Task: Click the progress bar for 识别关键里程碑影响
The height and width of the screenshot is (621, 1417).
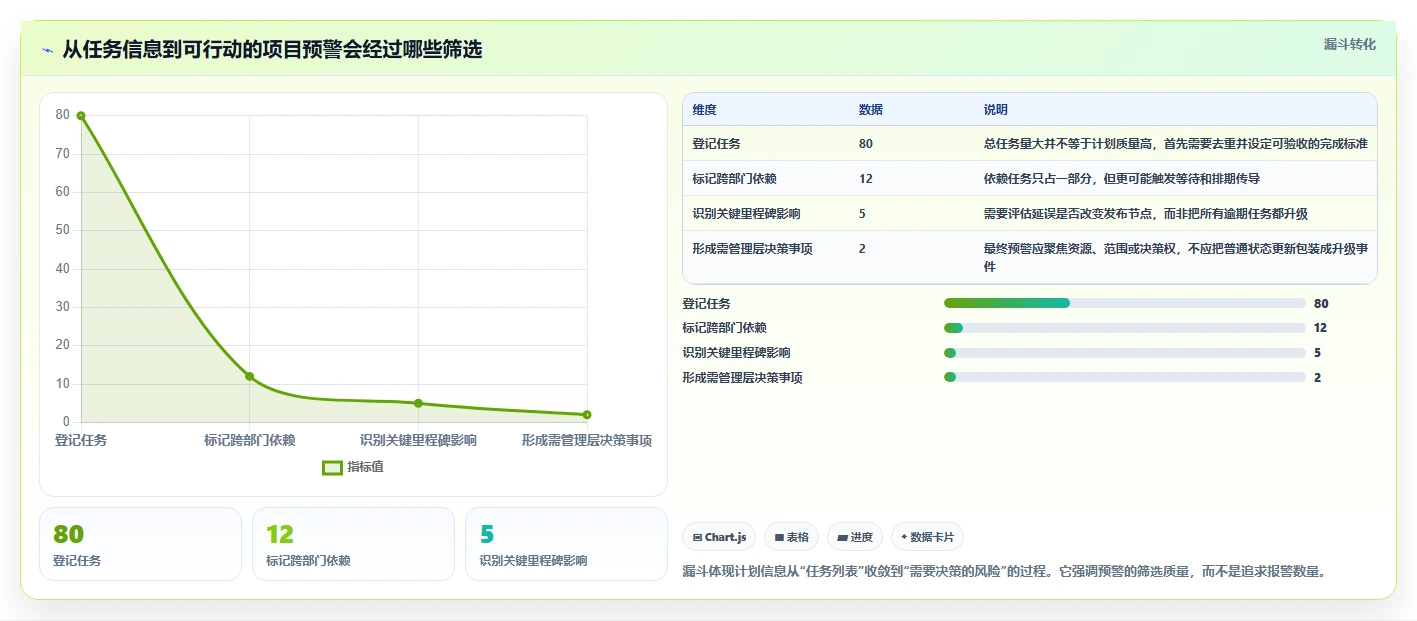Action: [1125, 353]
